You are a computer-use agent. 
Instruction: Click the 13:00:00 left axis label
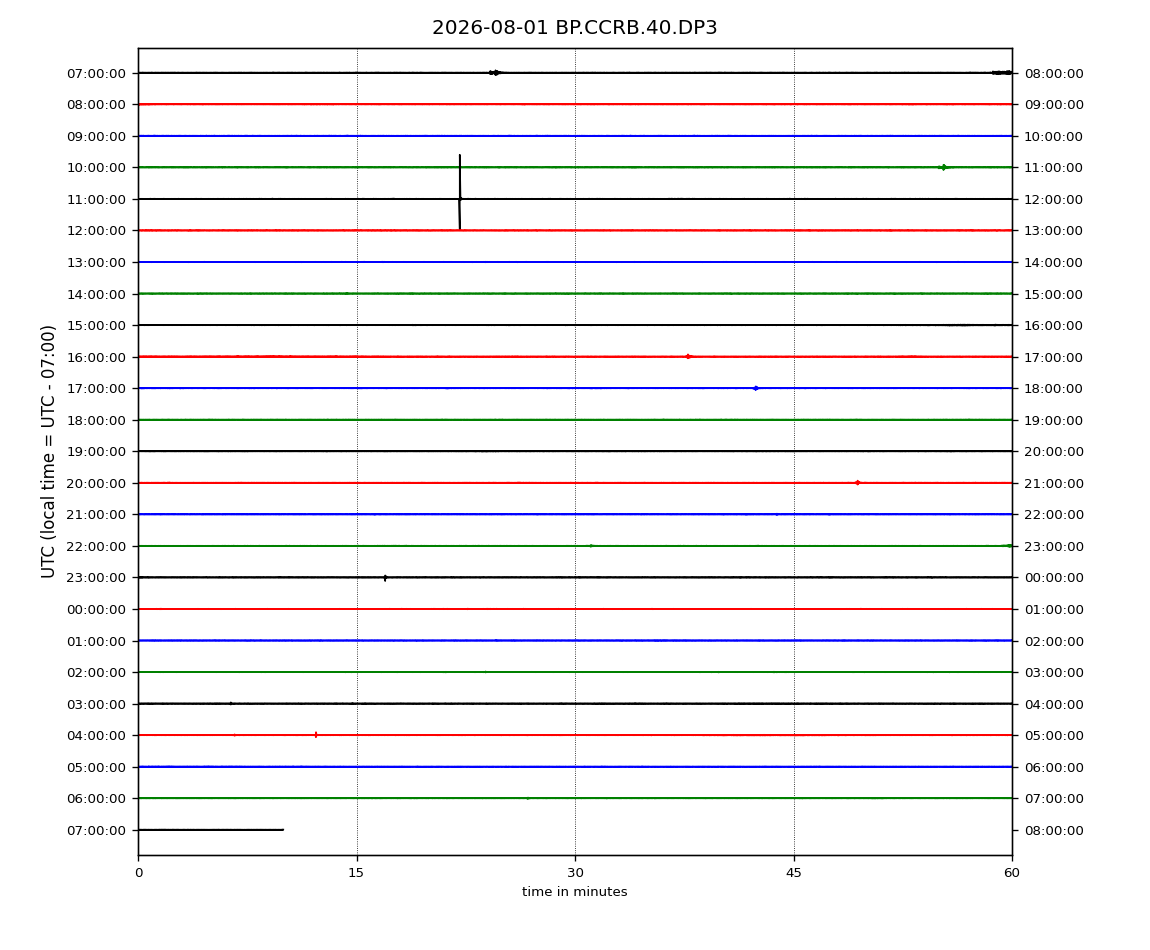[x=96, y=263]
